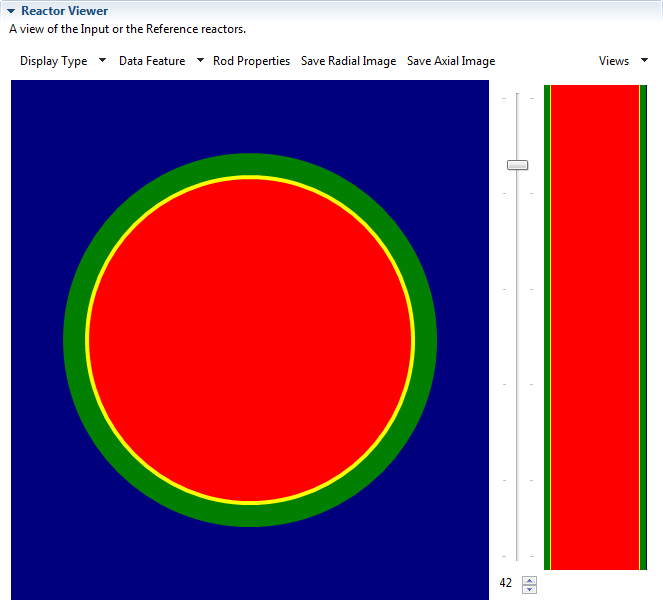Click the Views dropdown arrow
Viewport: 663px width, 605px height.
(644, 60)
